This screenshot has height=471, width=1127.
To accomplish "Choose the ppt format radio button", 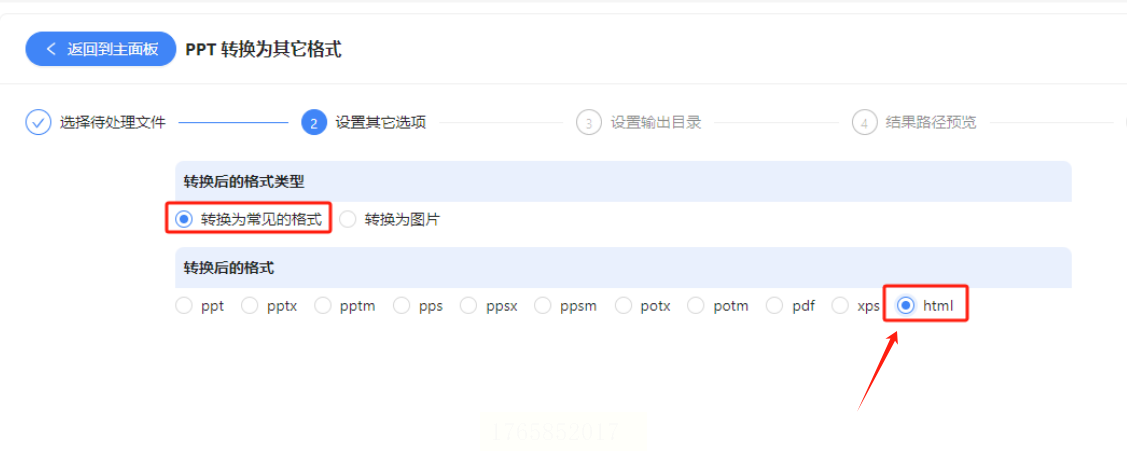I will 184,306.
